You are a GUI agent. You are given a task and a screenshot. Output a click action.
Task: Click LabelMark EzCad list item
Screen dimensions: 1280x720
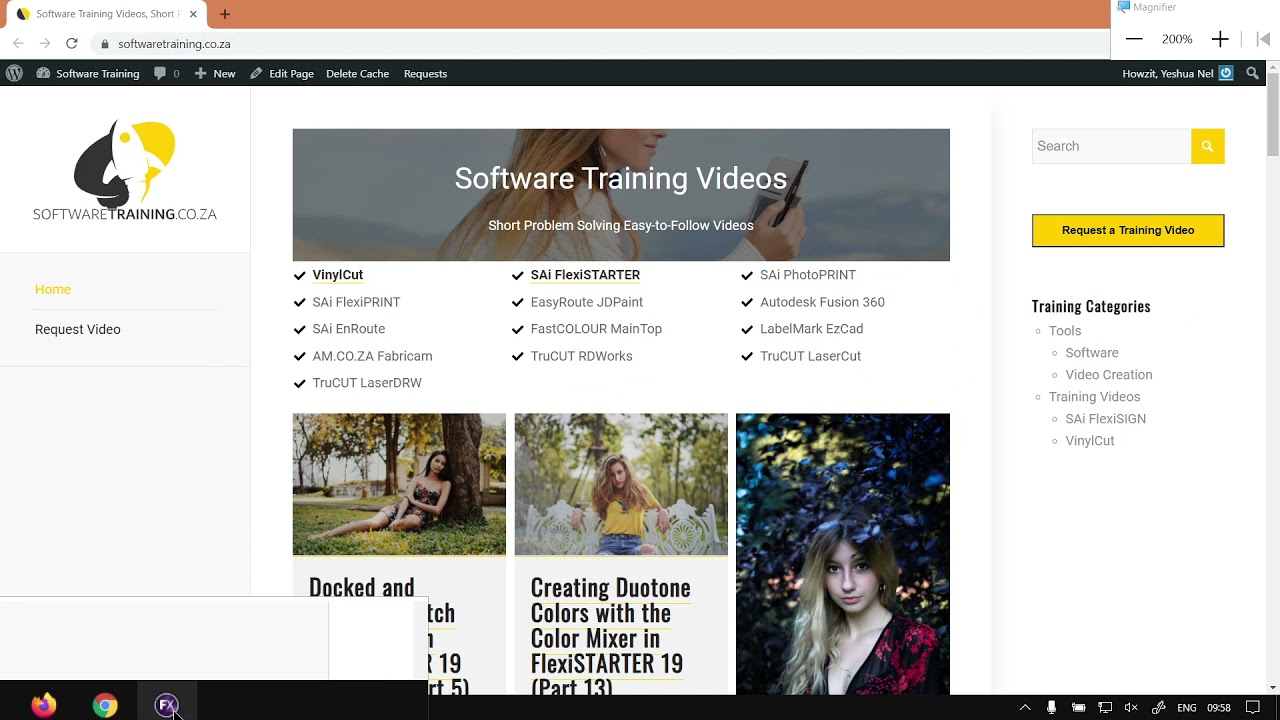811,329
